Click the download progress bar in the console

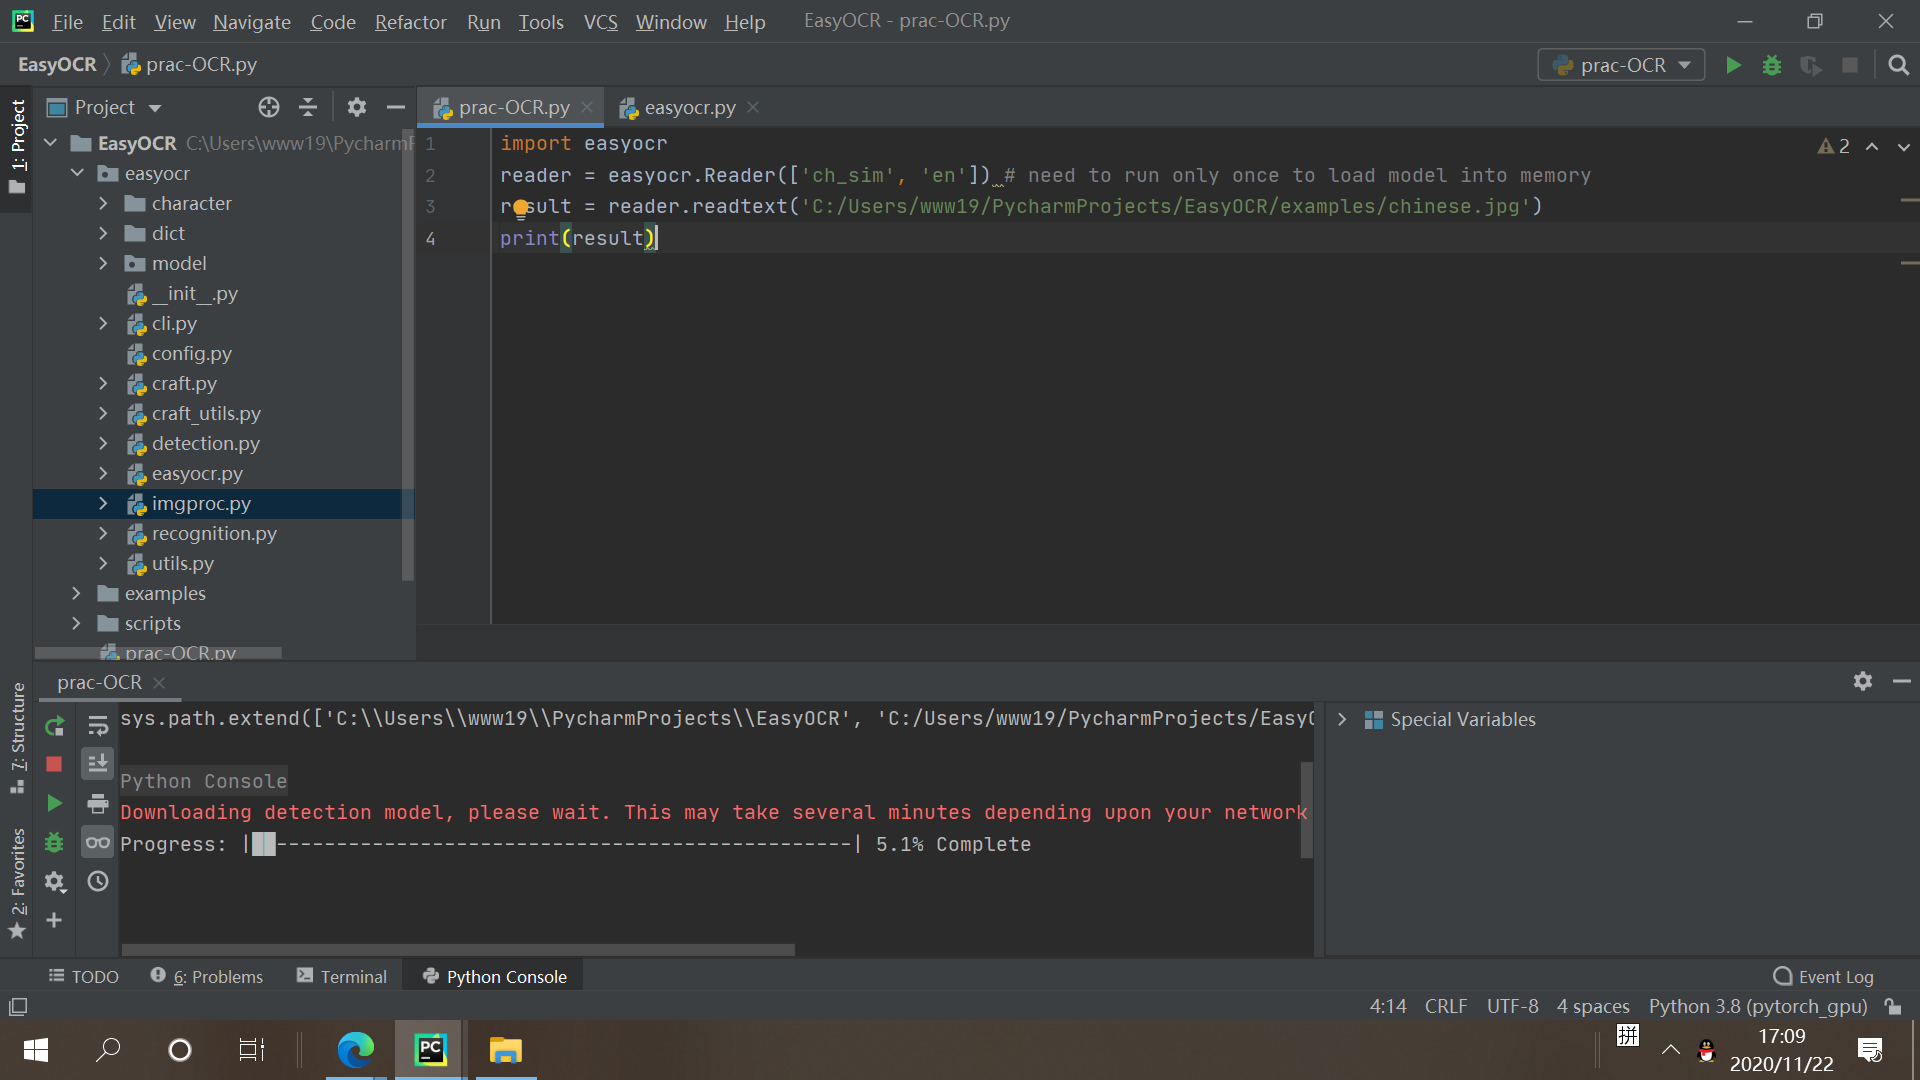[x=550, y=844]
